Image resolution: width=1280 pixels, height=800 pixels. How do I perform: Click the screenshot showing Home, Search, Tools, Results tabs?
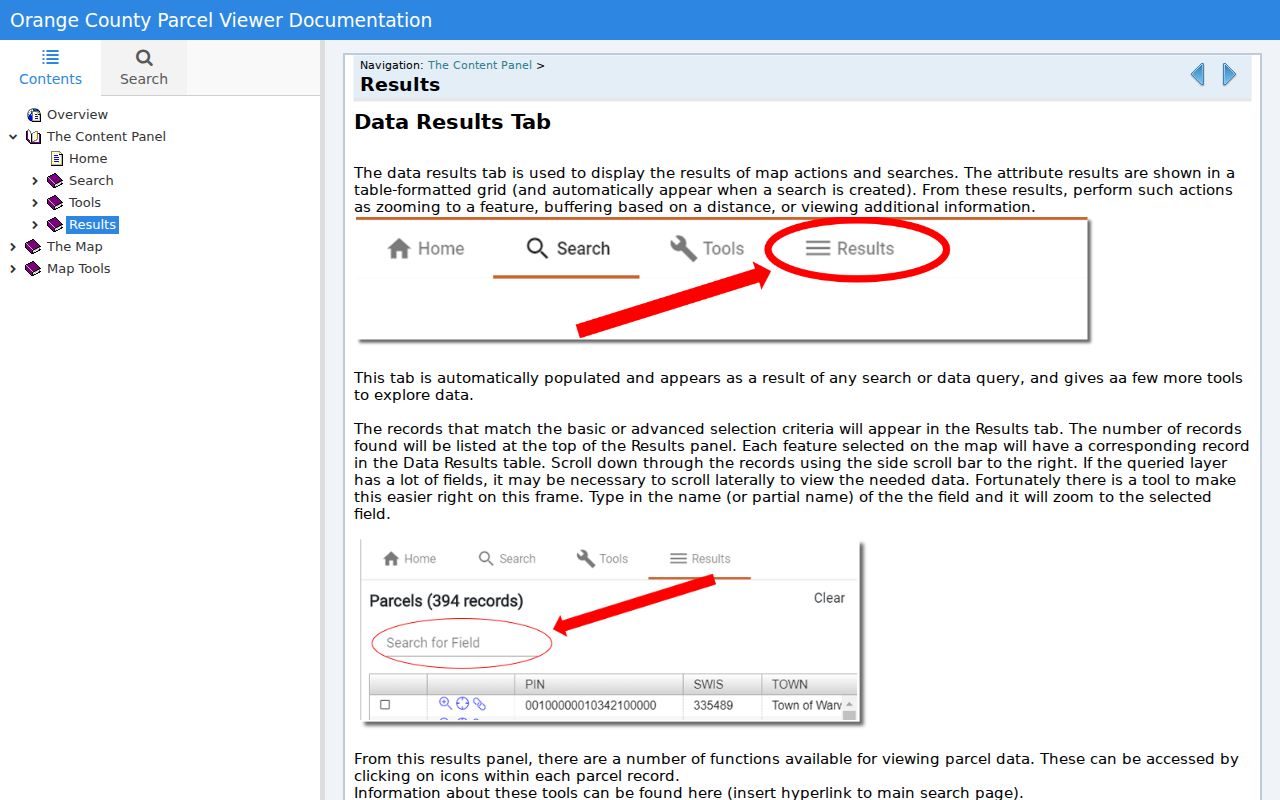(x=722, y=280)
